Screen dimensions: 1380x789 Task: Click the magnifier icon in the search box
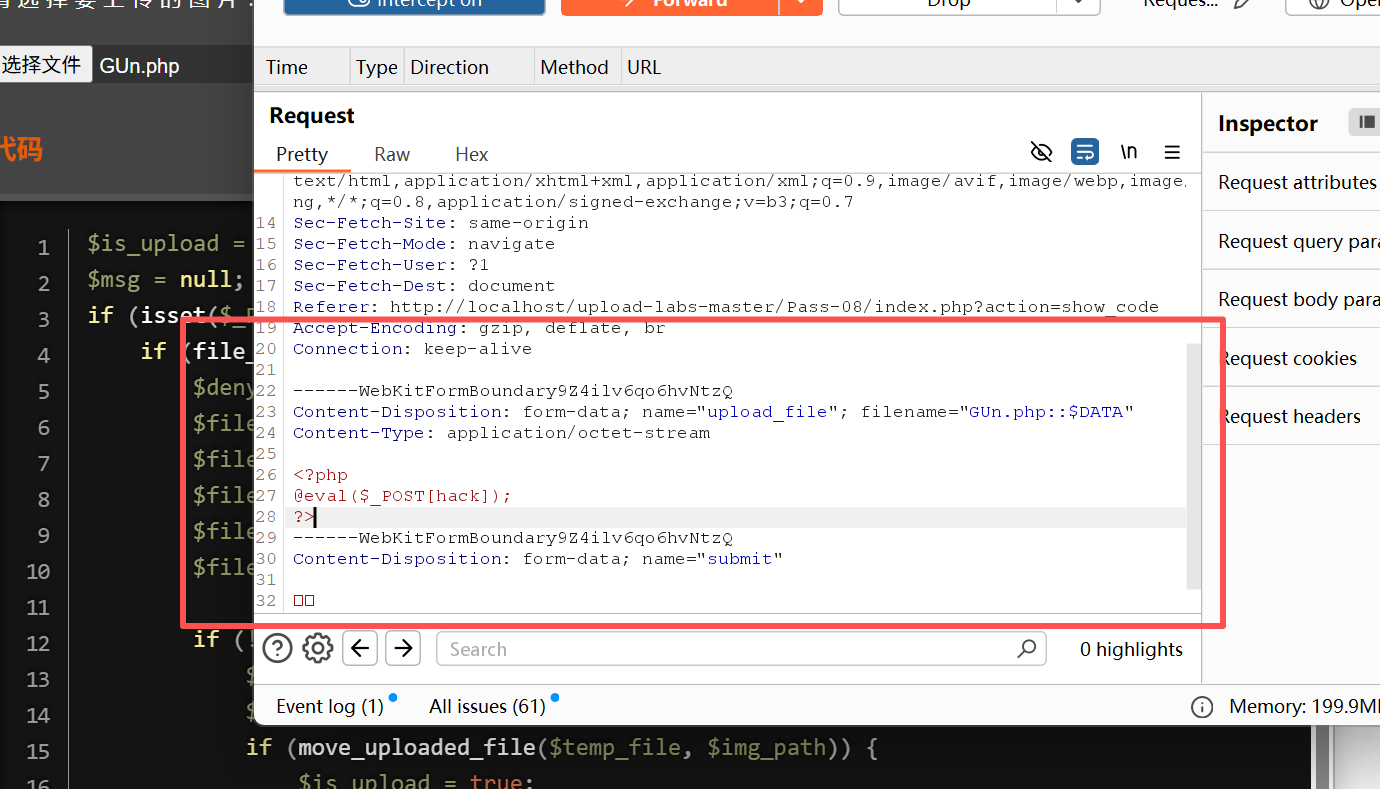point(1026,649)
